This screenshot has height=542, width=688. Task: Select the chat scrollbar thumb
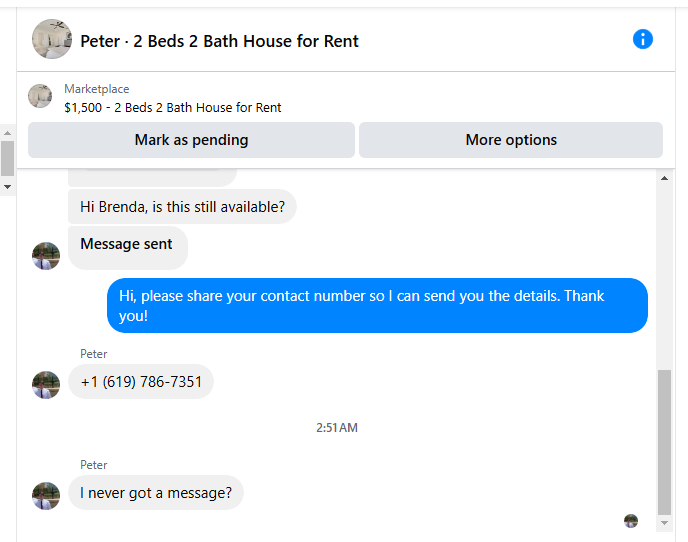tap(664, 442)
